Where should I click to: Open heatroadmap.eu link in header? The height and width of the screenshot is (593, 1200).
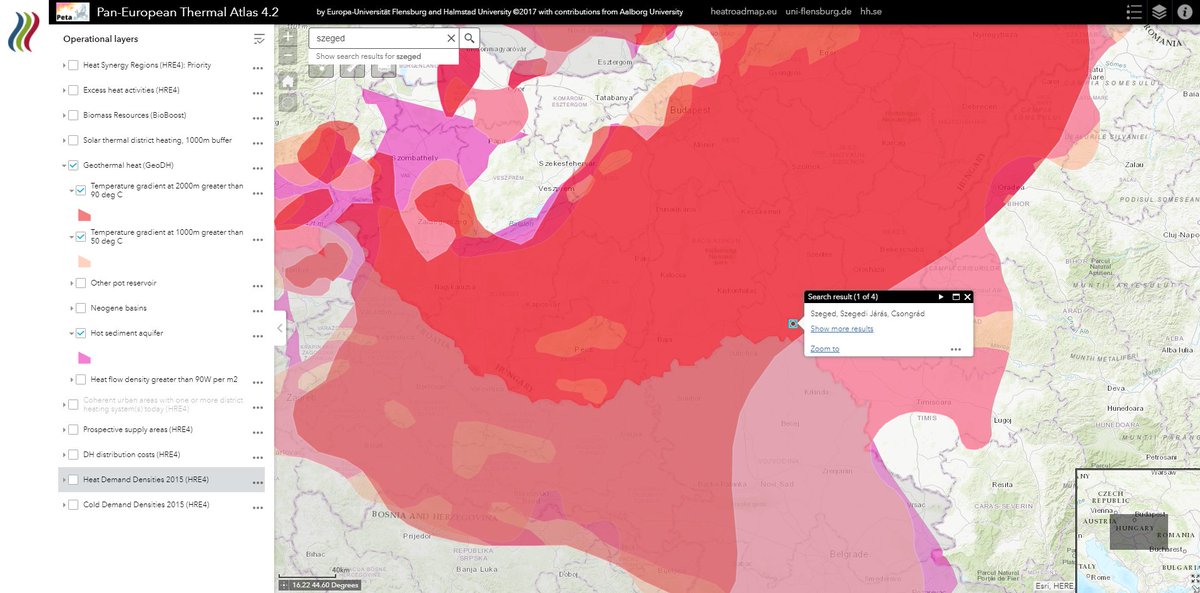coord(744,12)
